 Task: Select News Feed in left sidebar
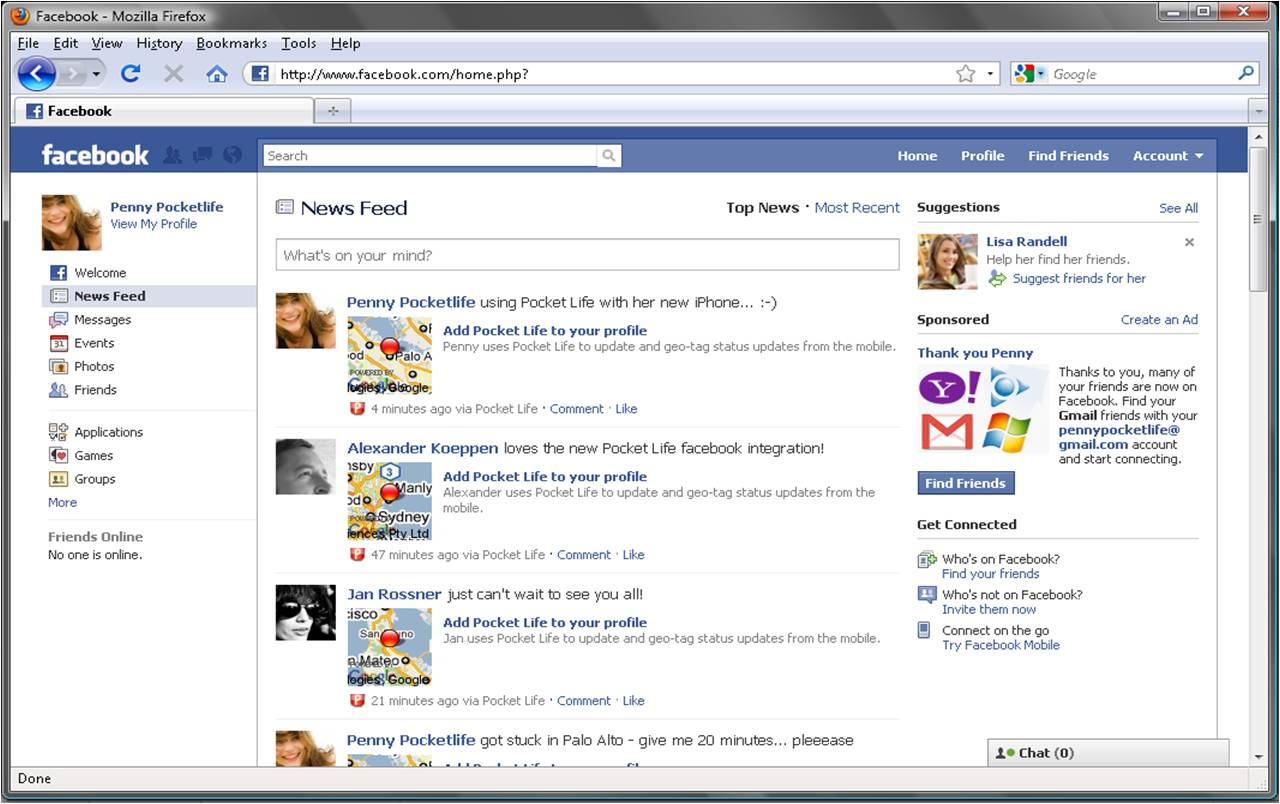point(149,296)
